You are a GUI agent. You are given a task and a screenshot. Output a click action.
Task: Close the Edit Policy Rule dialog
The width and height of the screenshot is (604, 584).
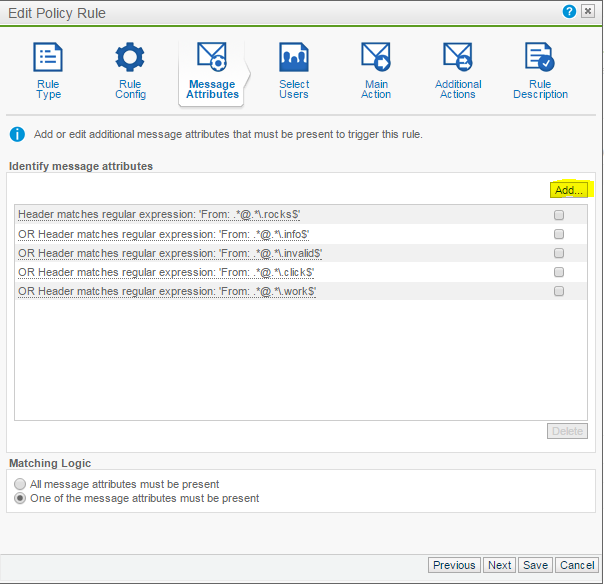[589, 12]
